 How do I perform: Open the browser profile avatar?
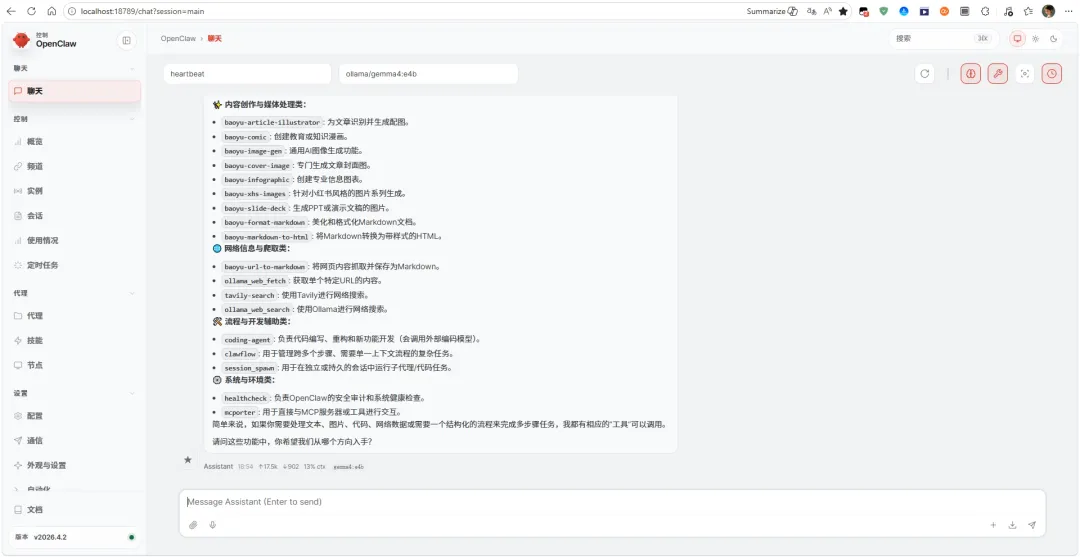point(1048,11)
